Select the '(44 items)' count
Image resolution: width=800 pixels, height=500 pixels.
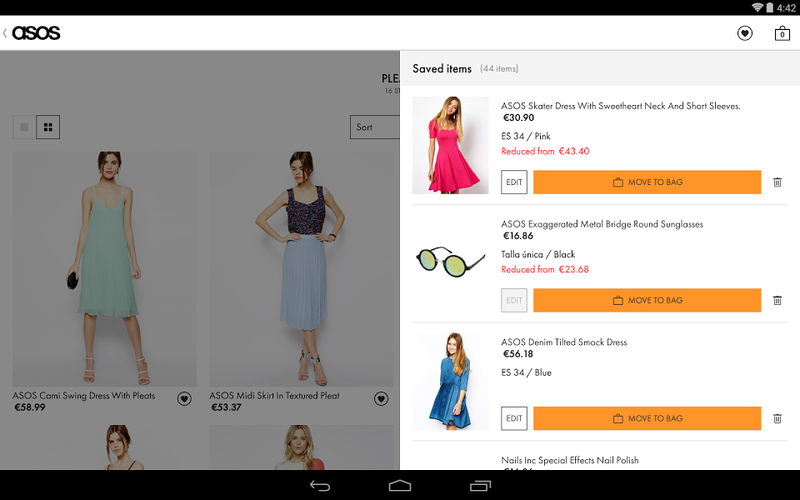point(499,68)
